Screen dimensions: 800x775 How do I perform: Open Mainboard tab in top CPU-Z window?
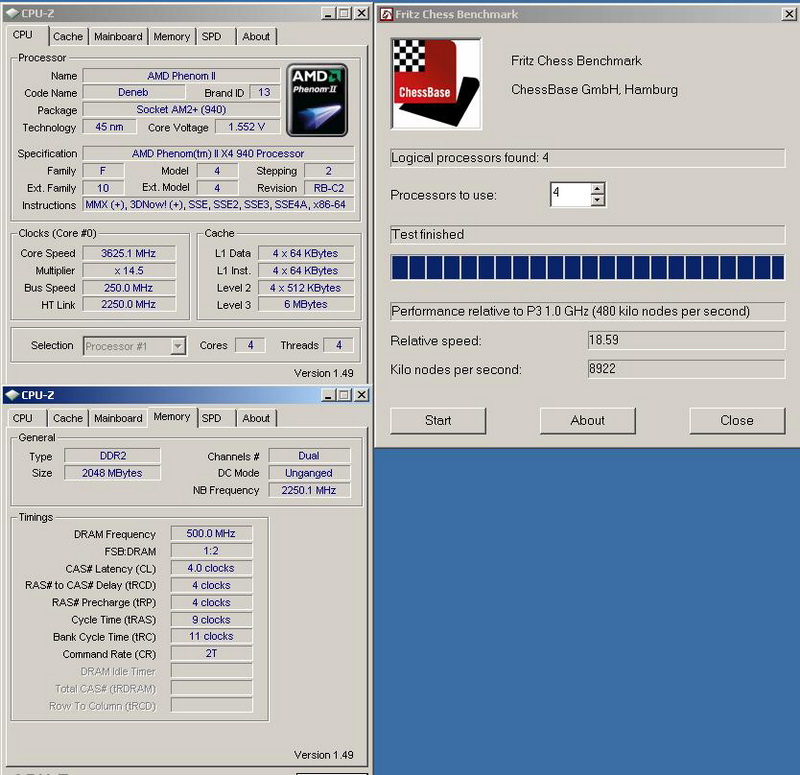pos(118,36)
